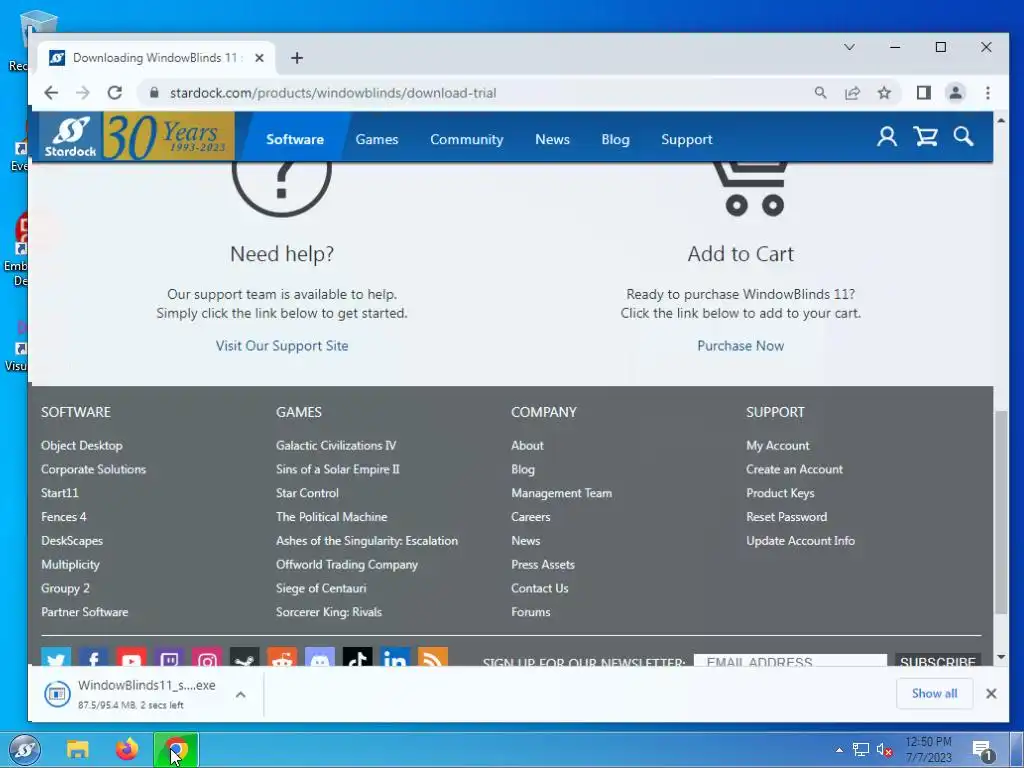The image size is (1024, 768).
Task: Click the Instagram social icon
Action: (x=207, y=657)
